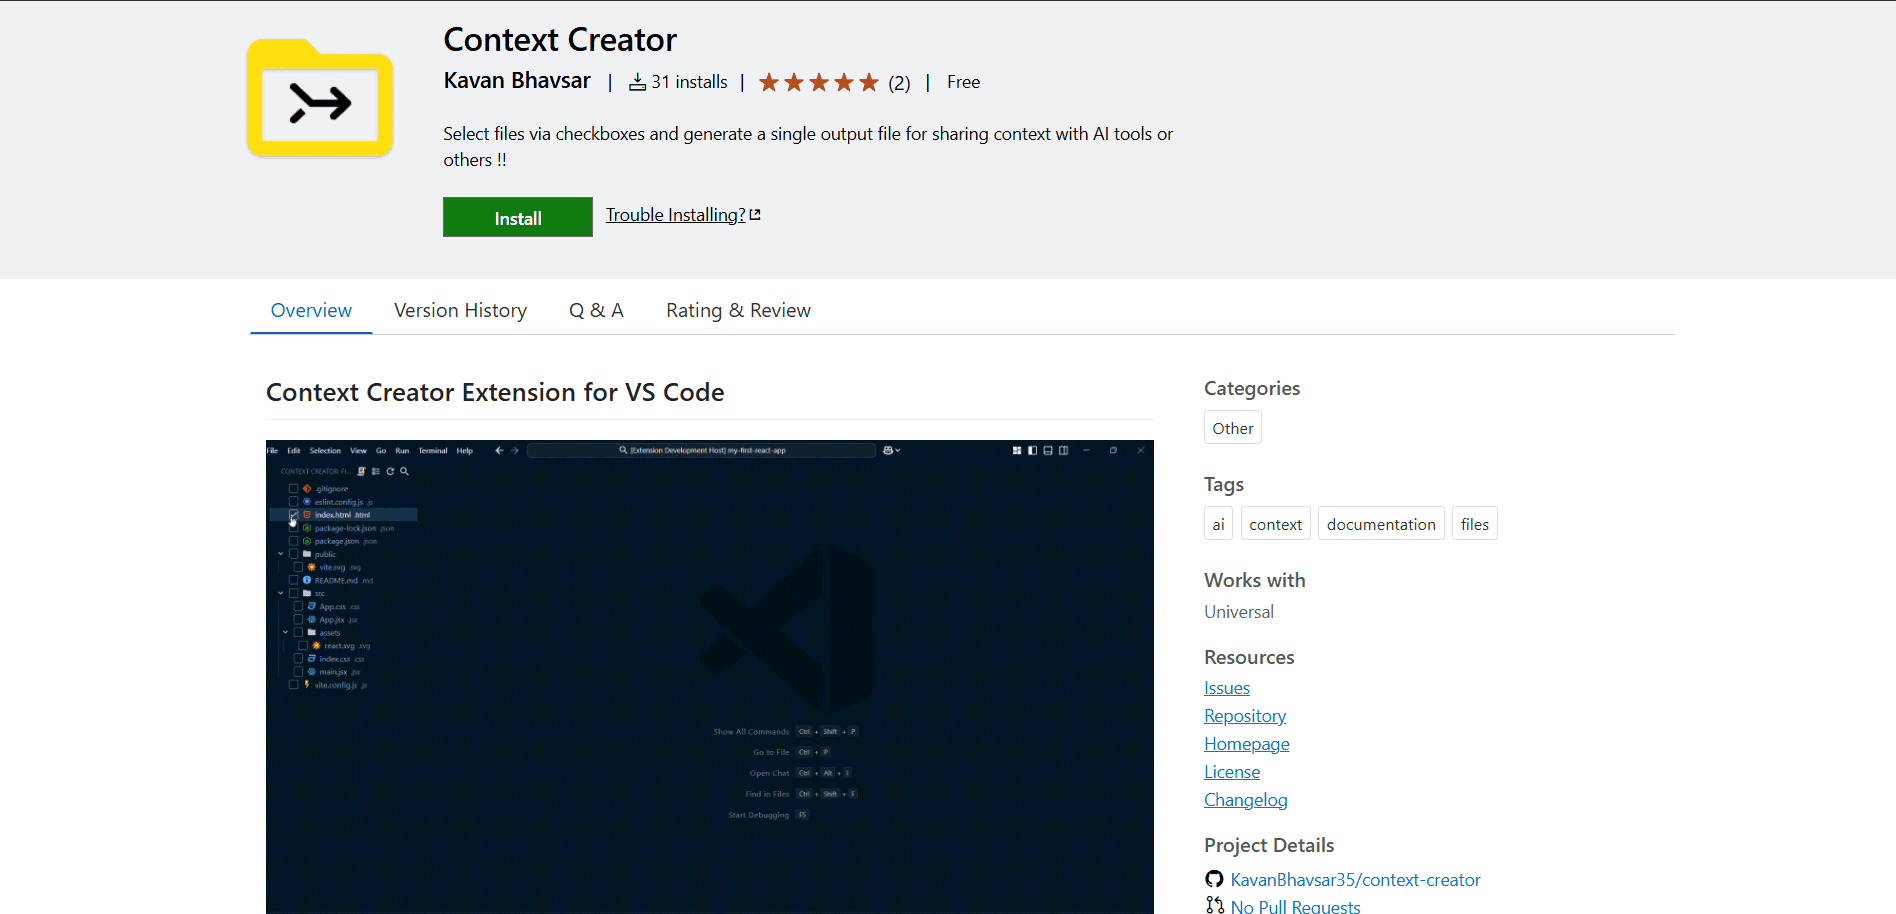Screen dimensions: 1896x914
Task: Toggle primary sidebar icon in the preview title bar
Action: tap(1032, 450)
